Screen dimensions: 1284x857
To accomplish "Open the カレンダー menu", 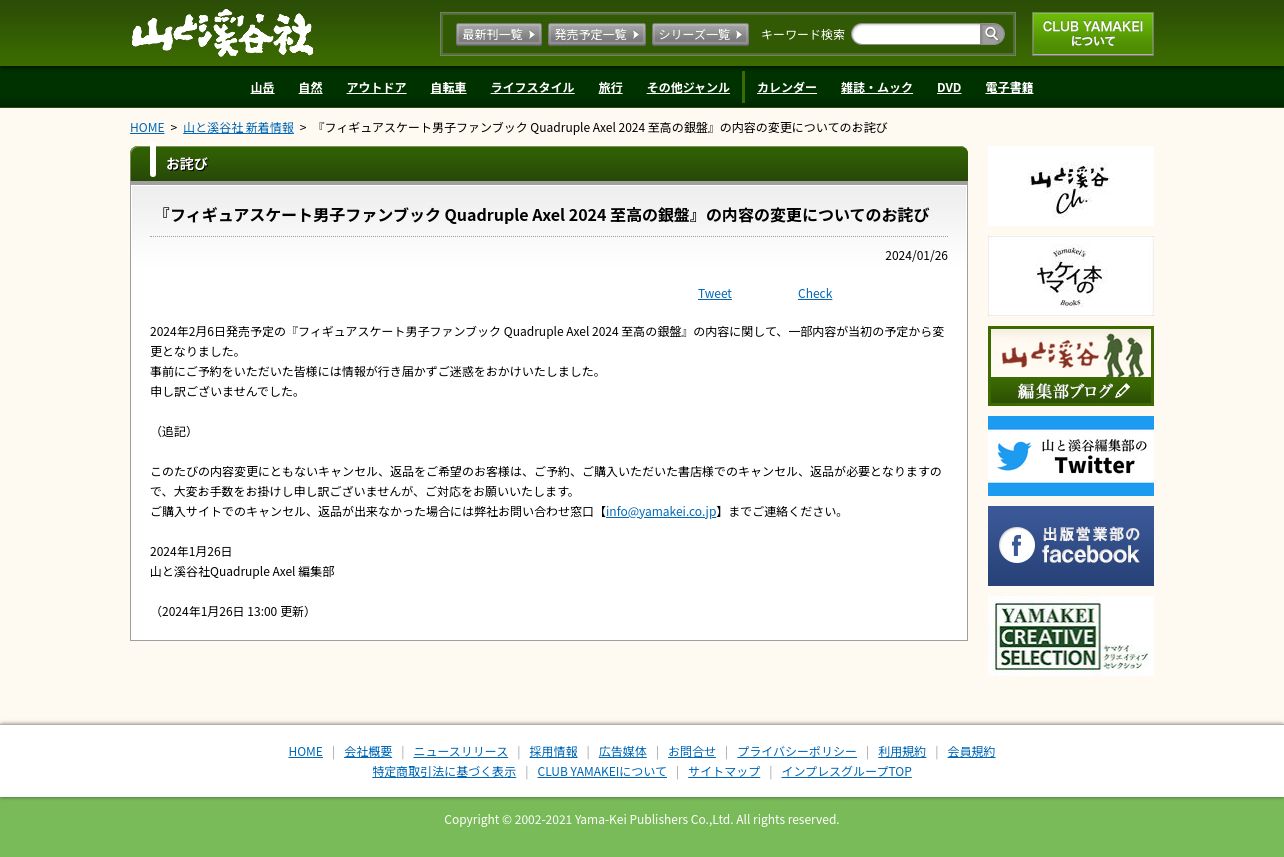I will pos(787,88).
